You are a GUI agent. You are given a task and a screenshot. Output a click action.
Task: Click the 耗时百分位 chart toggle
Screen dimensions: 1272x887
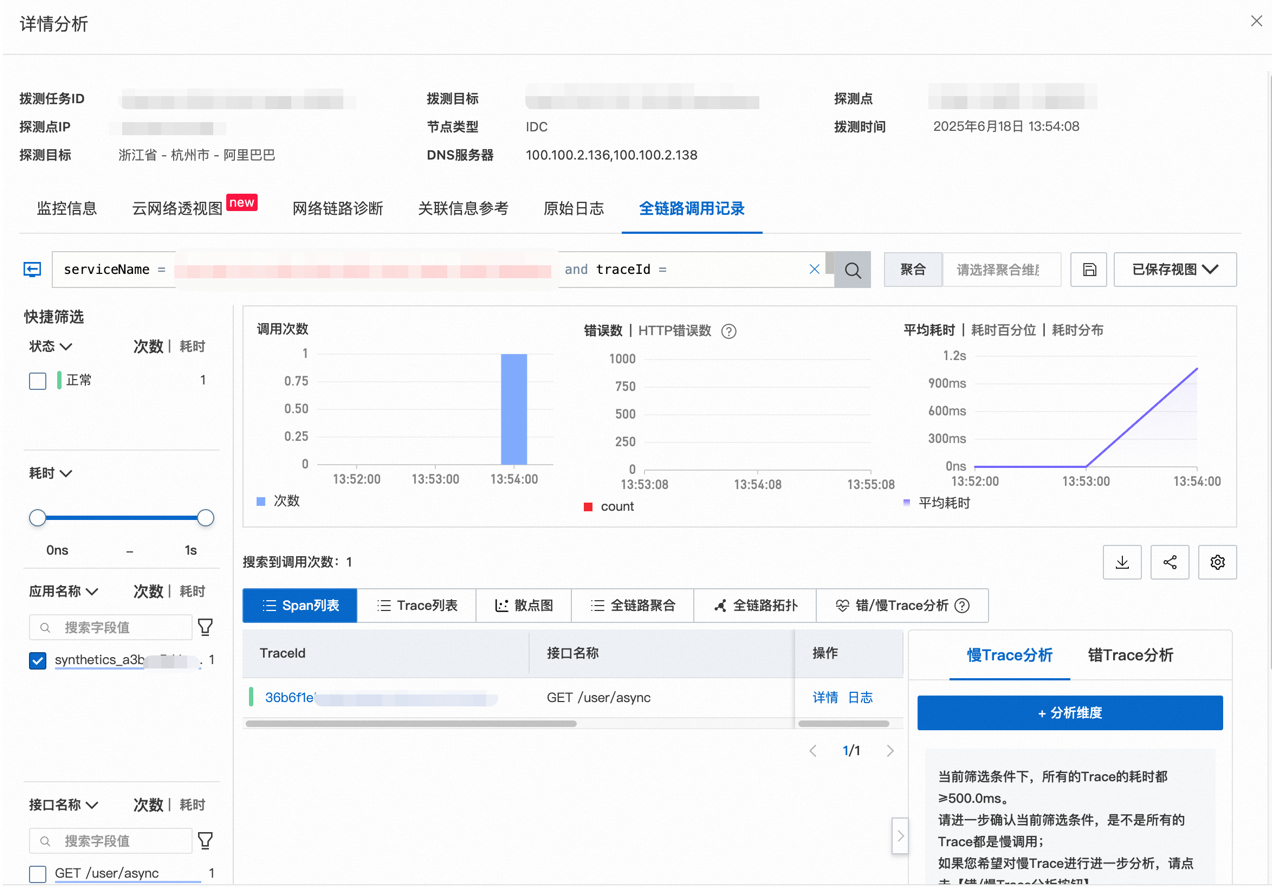pyautogui.click(x=1004, y=330)
